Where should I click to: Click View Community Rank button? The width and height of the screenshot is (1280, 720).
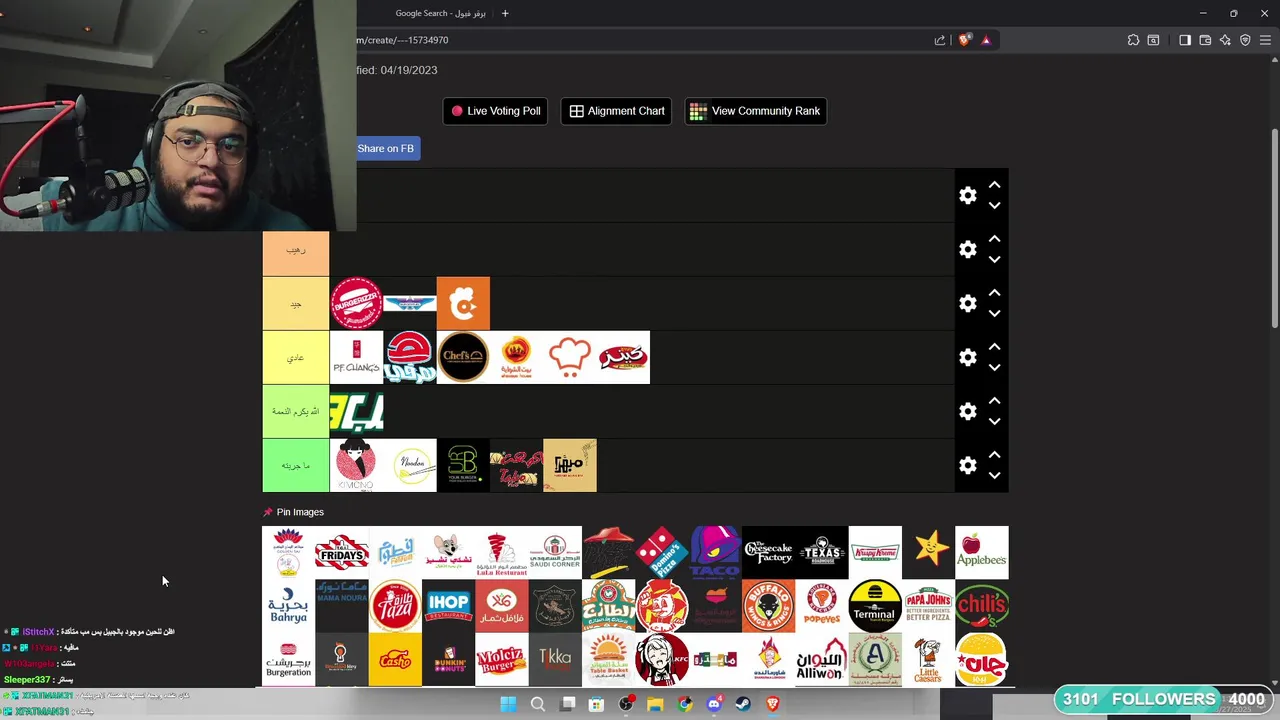click(x=755, y=111)
